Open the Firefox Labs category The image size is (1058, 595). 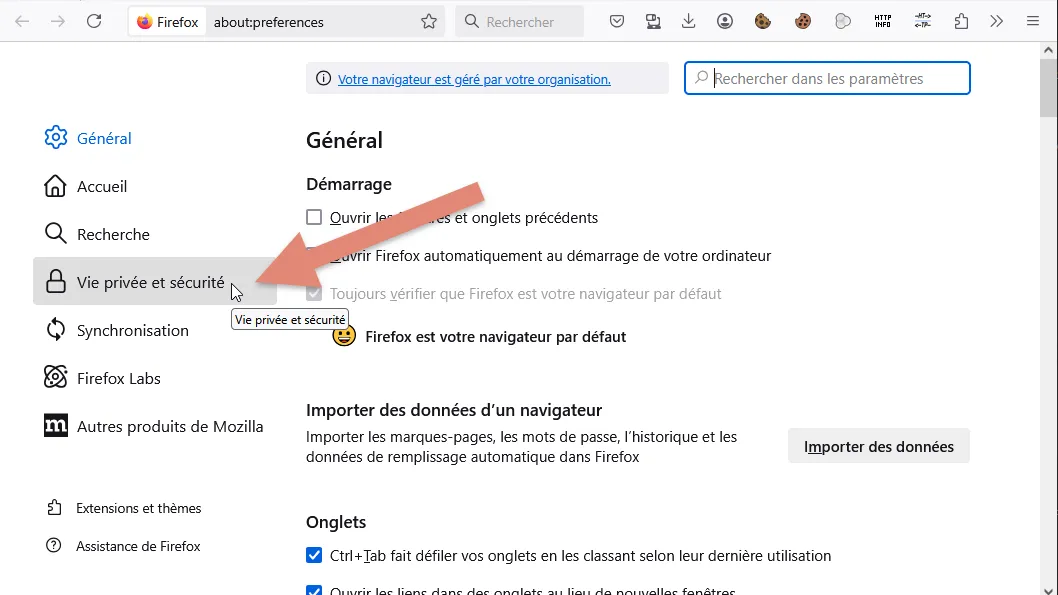[155, 378]
